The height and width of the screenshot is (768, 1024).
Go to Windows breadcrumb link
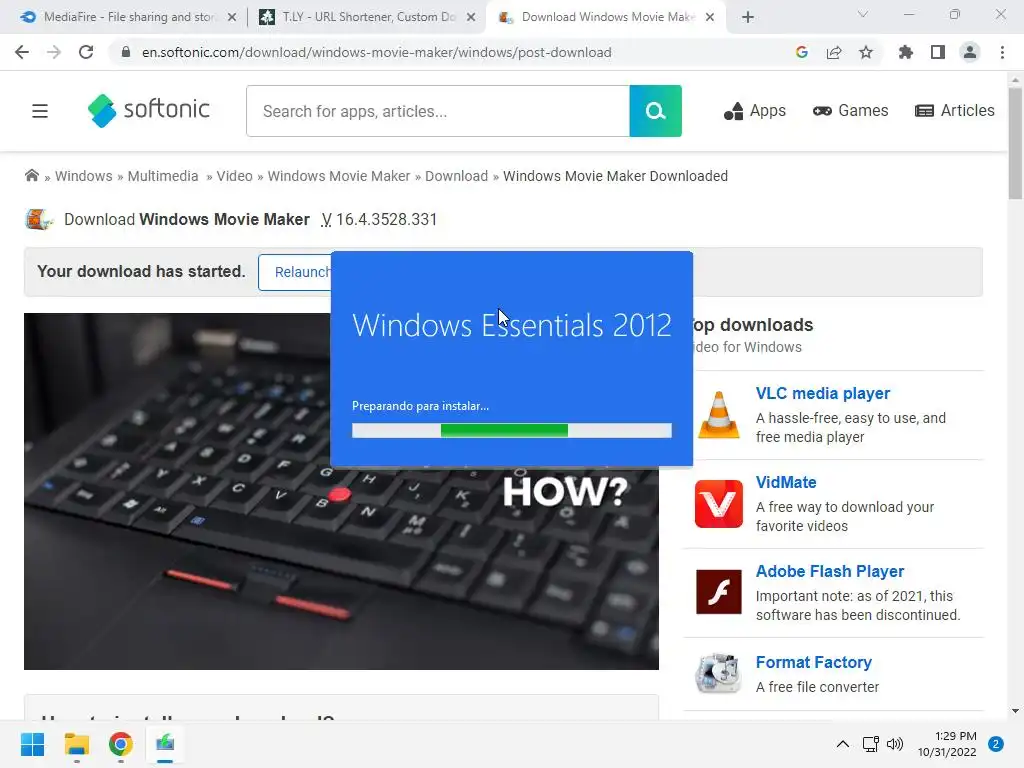(x=84, y=176)
